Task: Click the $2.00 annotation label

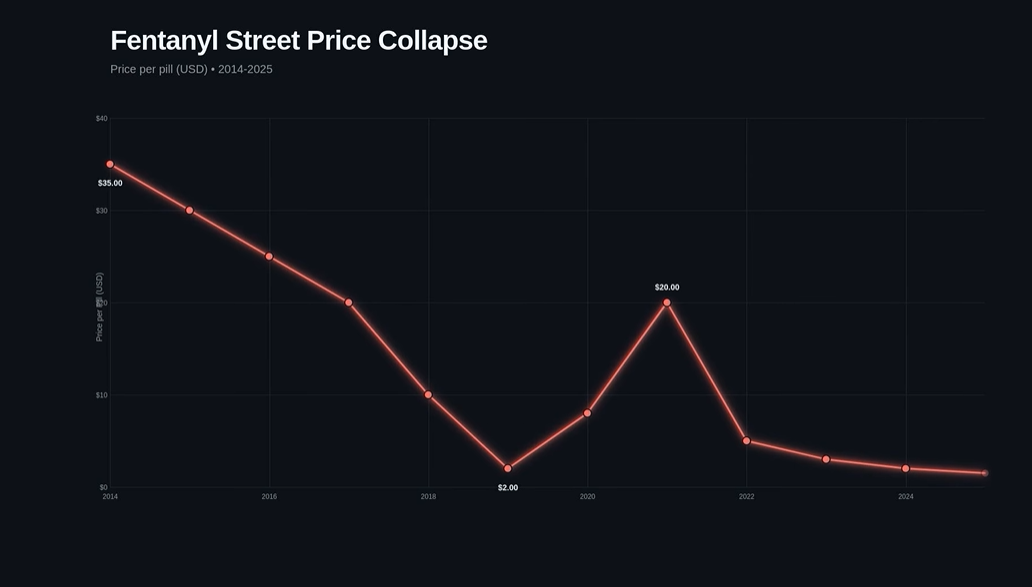Action: [x=508, y=487]
